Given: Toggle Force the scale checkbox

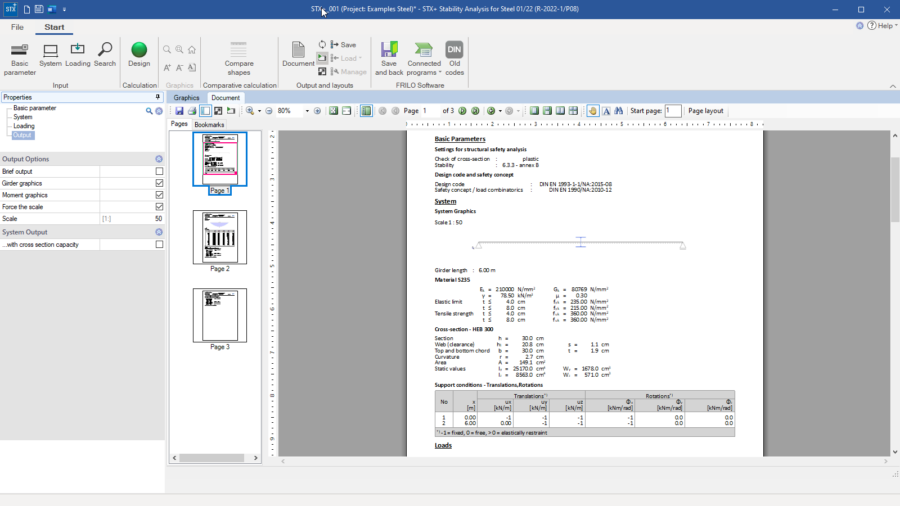Looking at the screenshot, I should pos(159,207).
